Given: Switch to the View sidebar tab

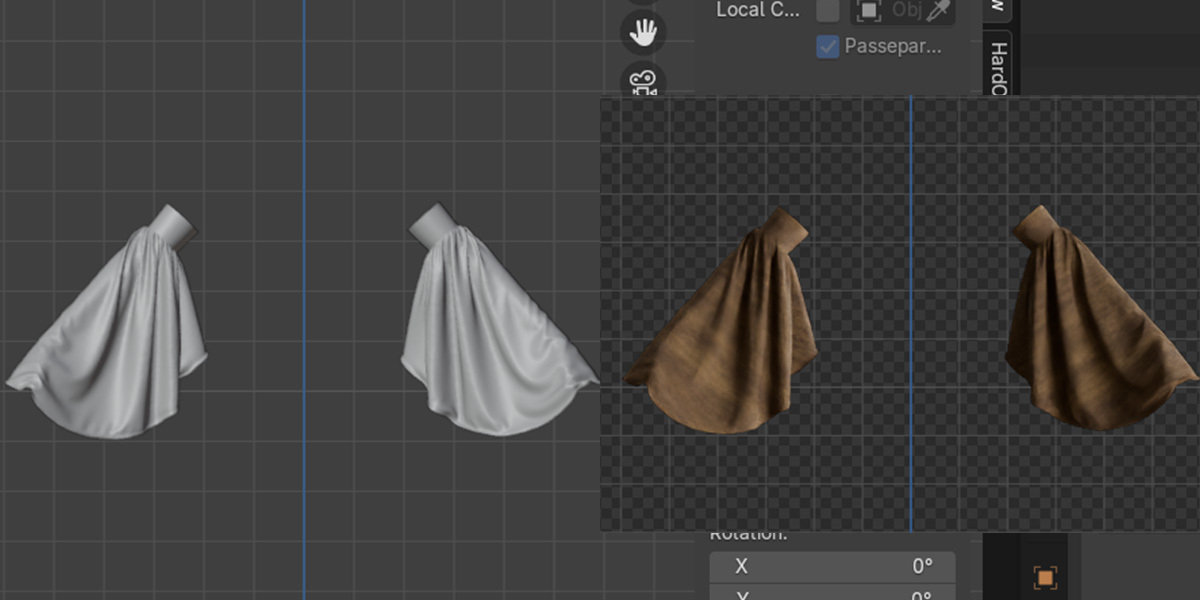Looking at the screenshot, I should pyautogui.click(x=997, y=8).
